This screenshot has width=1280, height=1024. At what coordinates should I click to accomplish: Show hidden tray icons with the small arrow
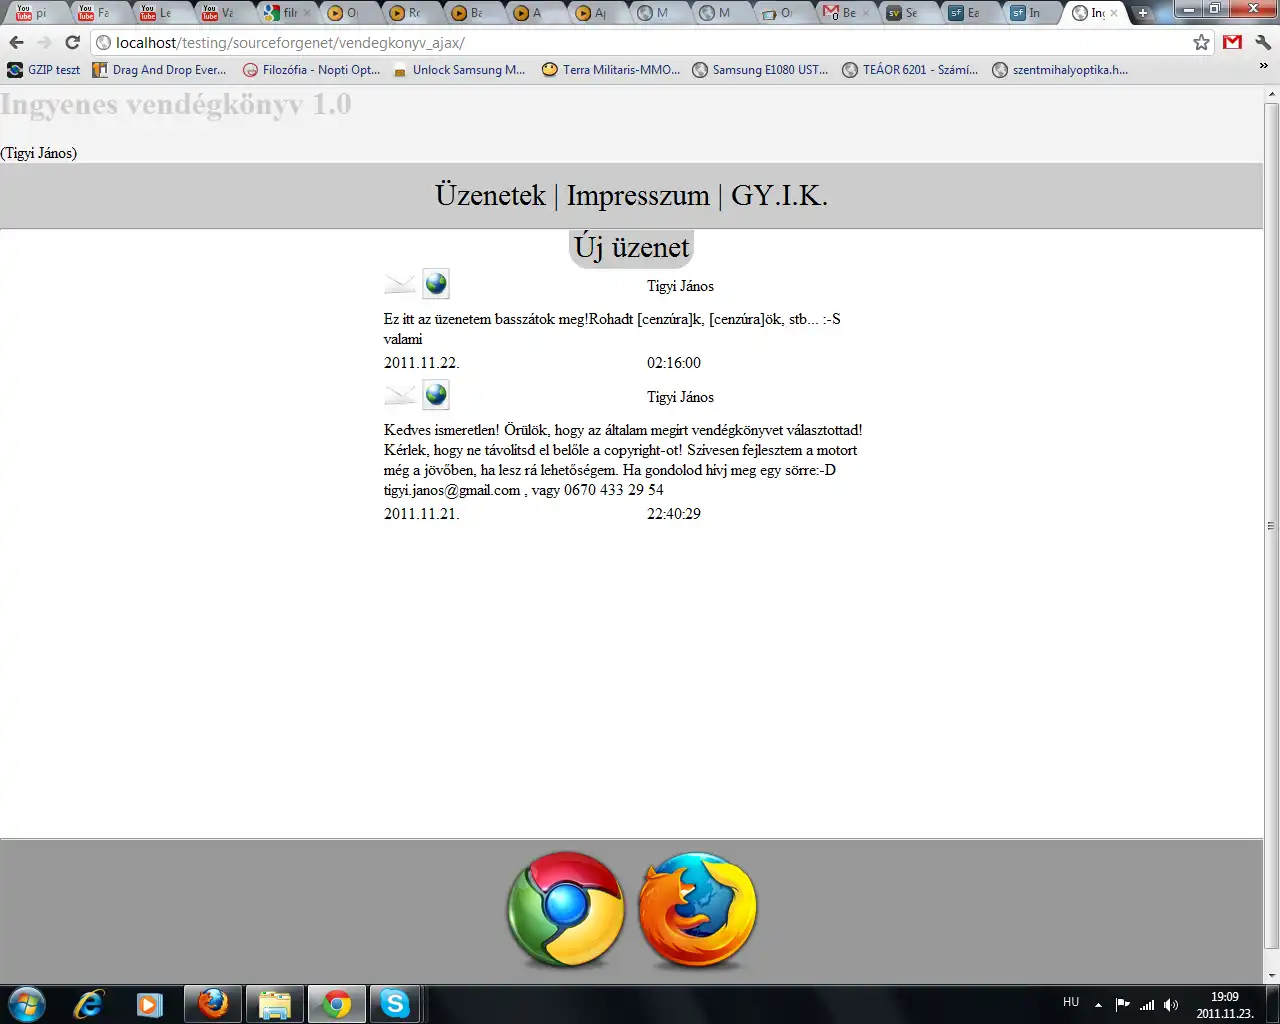(x=1098, y=1004)
